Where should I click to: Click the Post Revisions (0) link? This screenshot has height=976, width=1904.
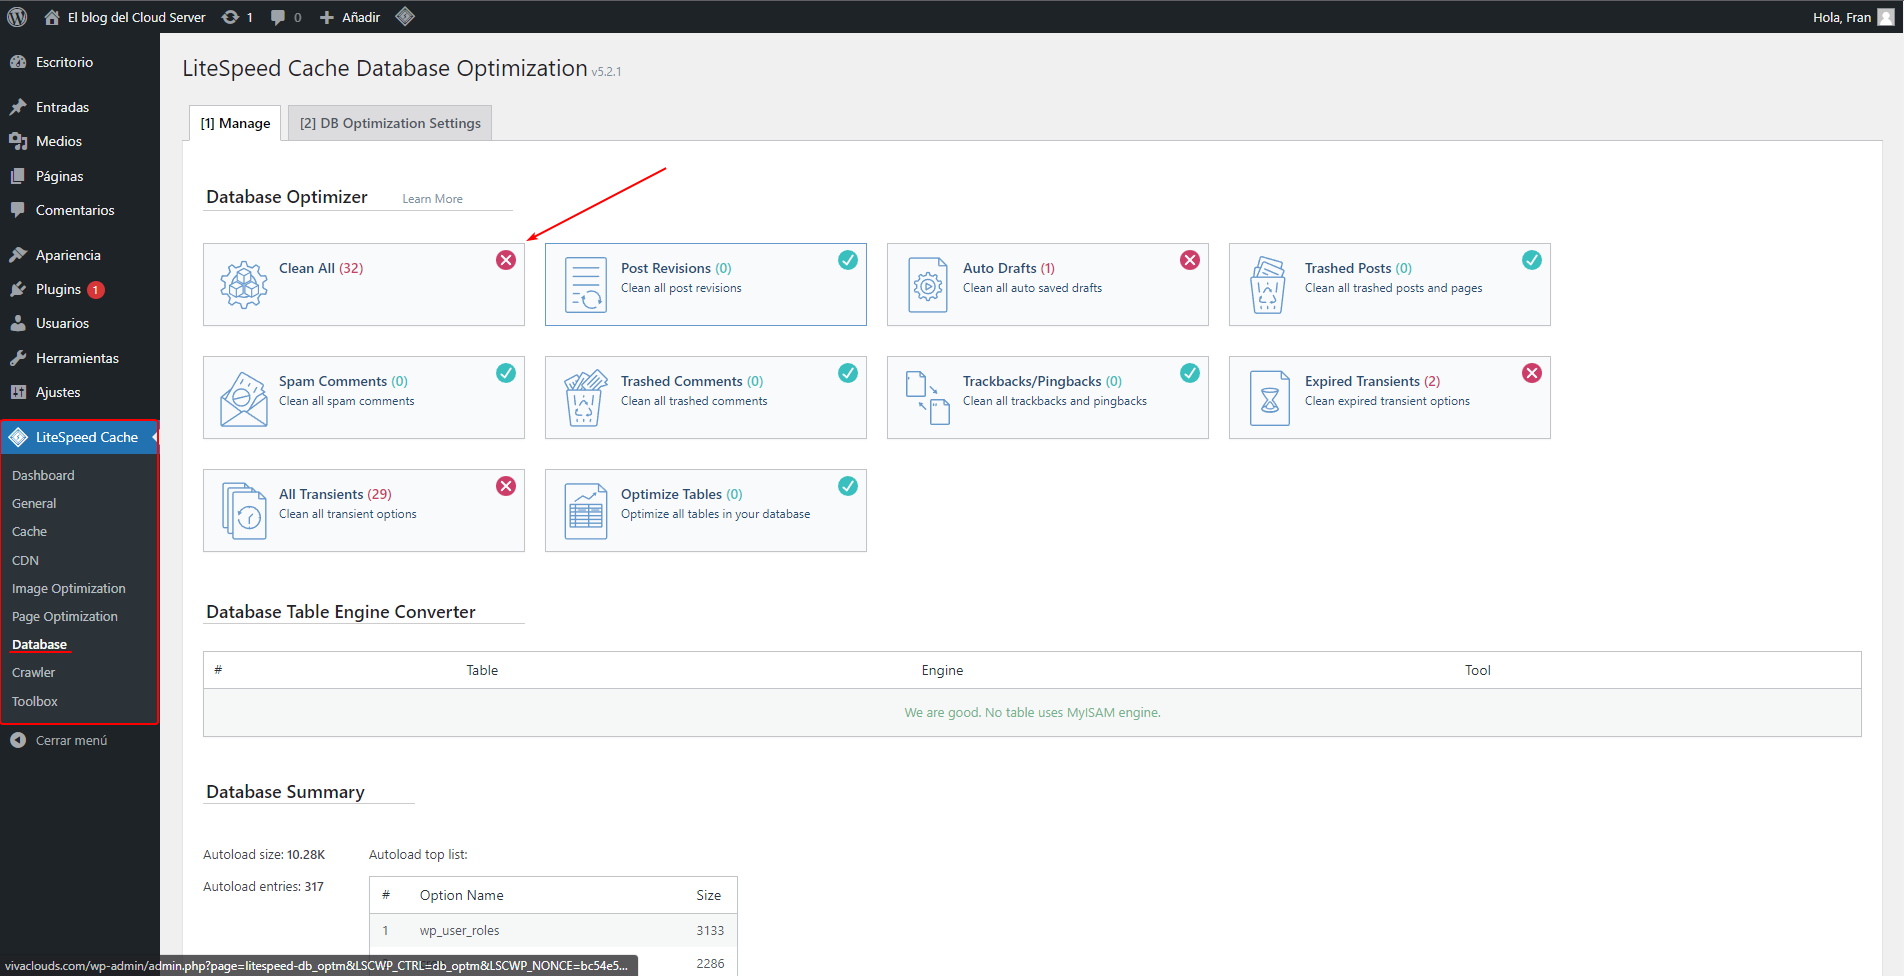pyautogui.click(x=676, y=268)
